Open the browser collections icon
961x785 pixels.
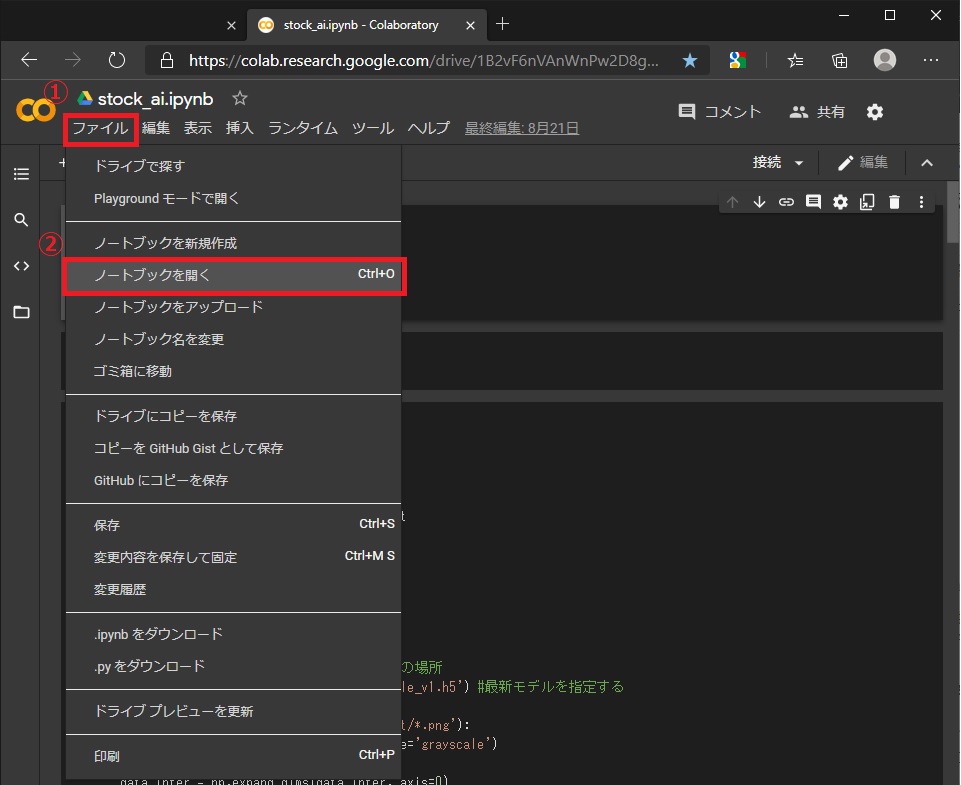click(840, 60)
